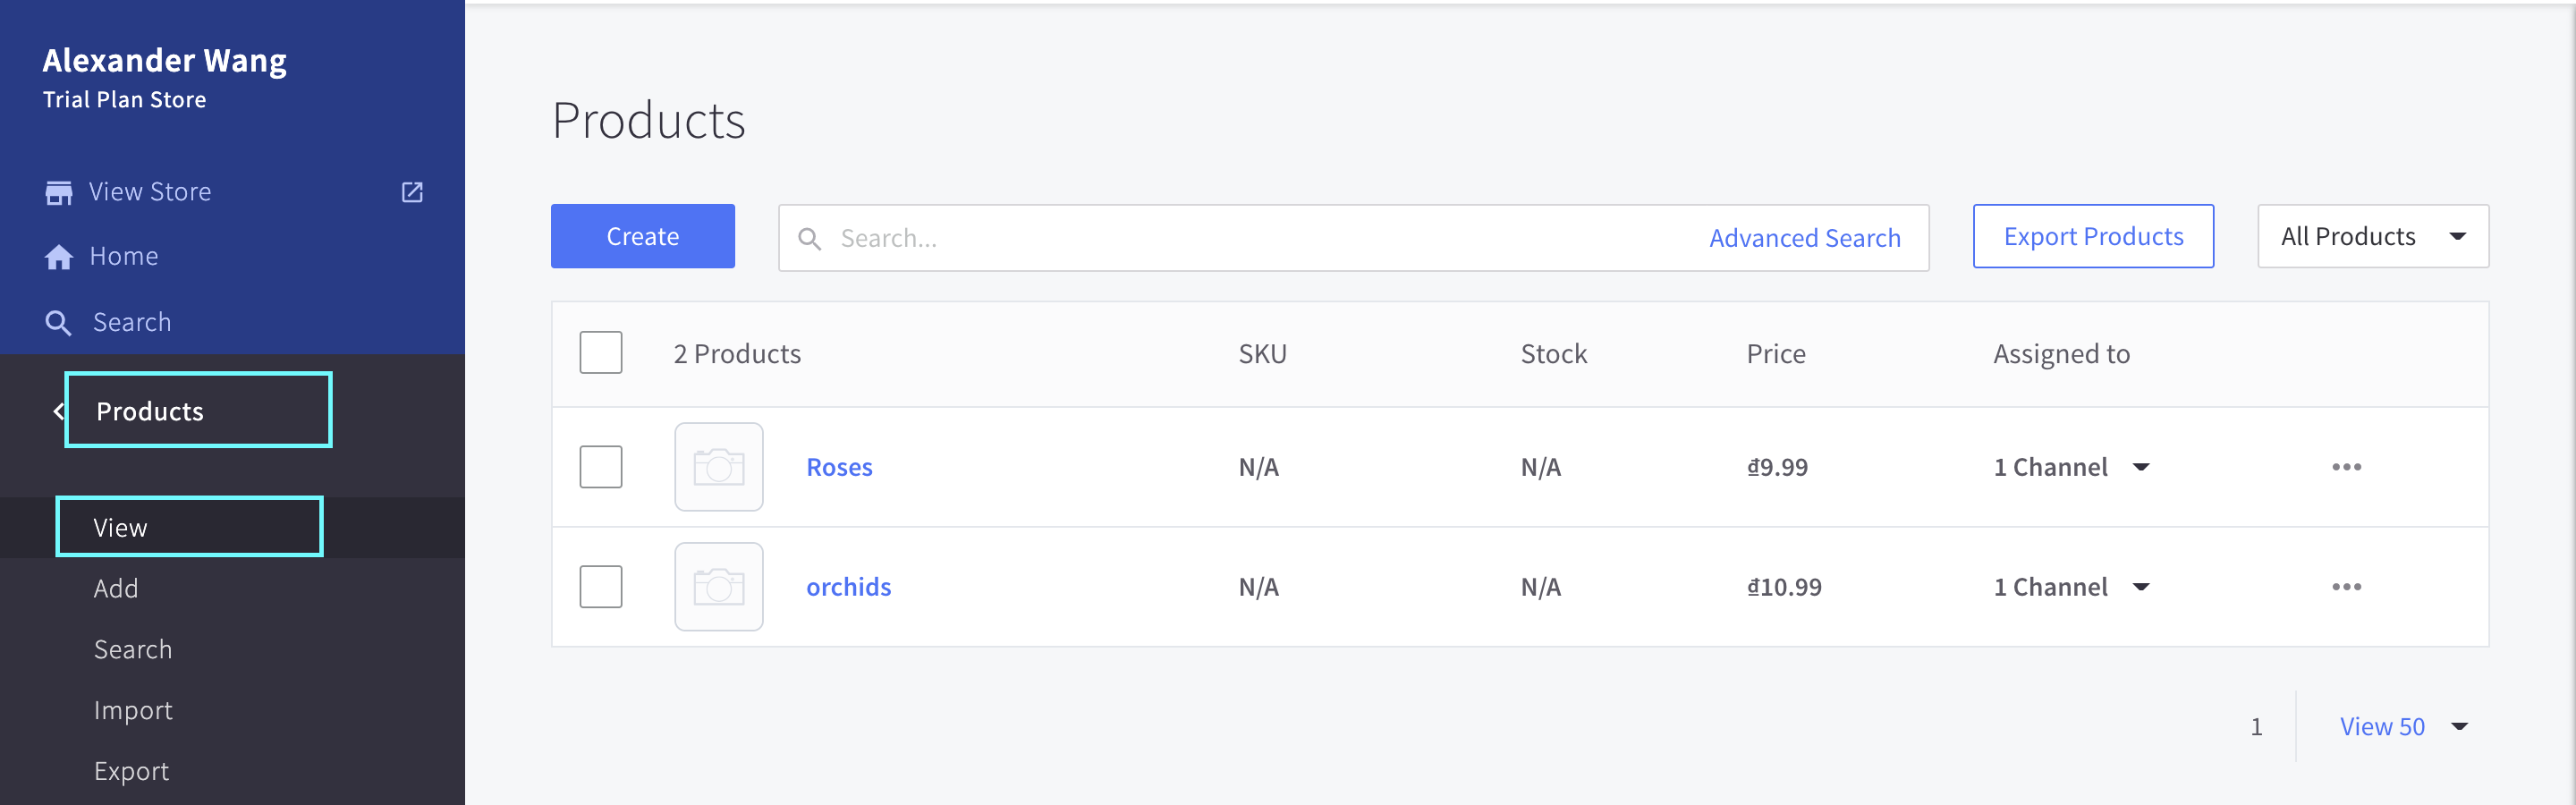The width and height of the screenshot is (2576, 805).
Task: Open the Advanced Search link
Action: point(1804,238)
